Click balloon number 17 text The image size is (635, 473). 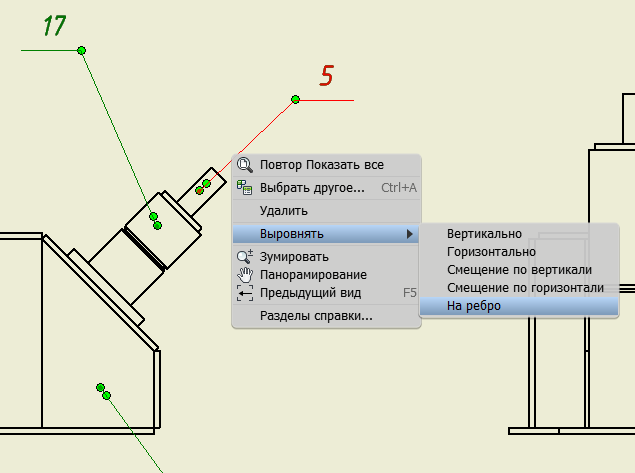(x=54, y=26)
